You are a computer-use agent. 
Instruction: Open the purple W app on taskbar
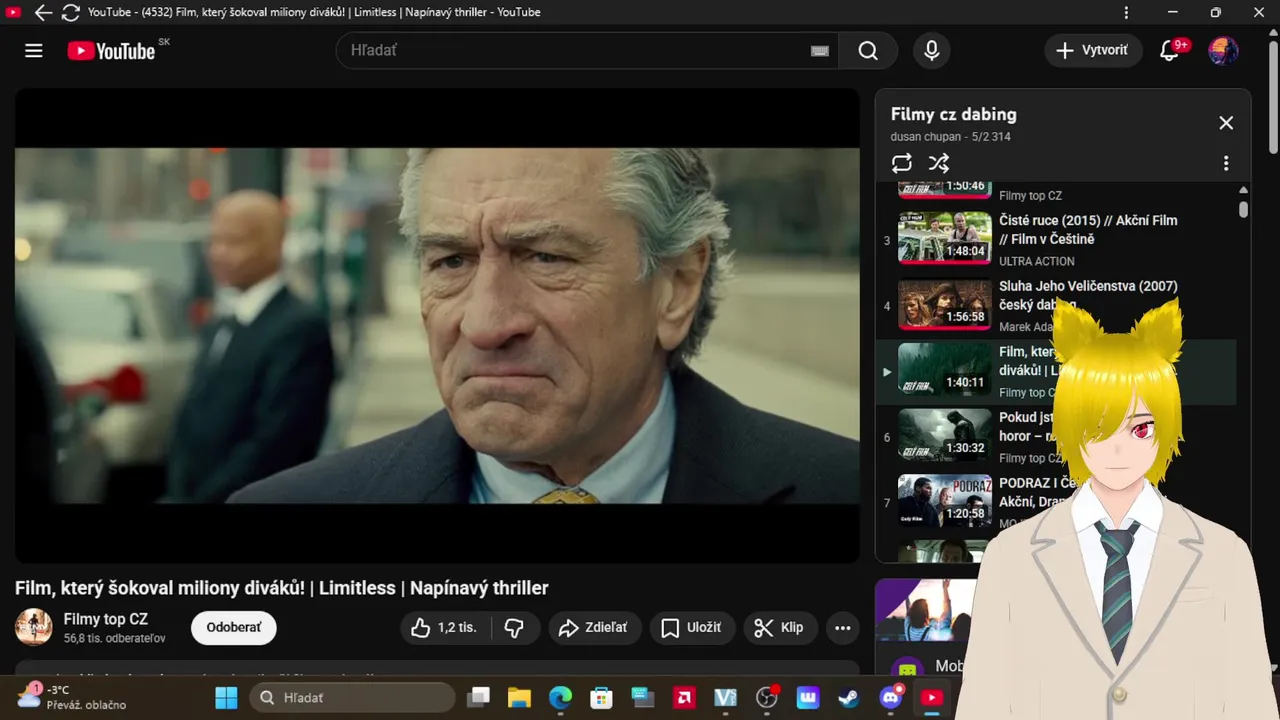808,697
